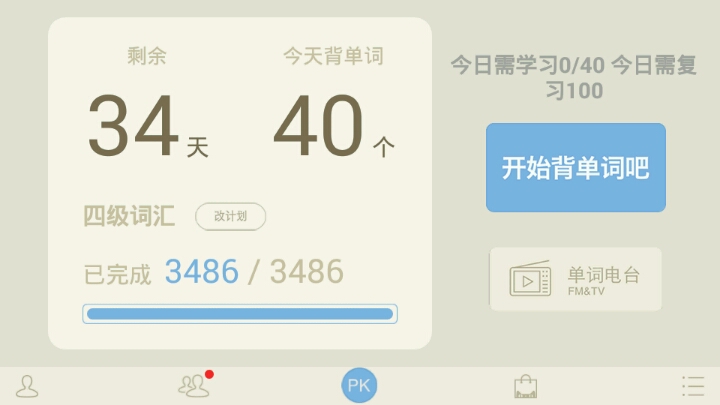The width and height of the screenshot is (720, 405).
Task: Tap the total count 3486 in beige
Action: 307,271
